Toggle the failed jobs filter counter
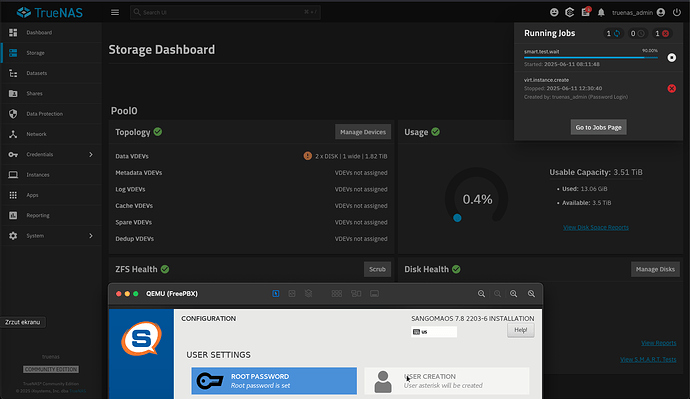The width and height of the screenshot is (690, 399). 662,33
